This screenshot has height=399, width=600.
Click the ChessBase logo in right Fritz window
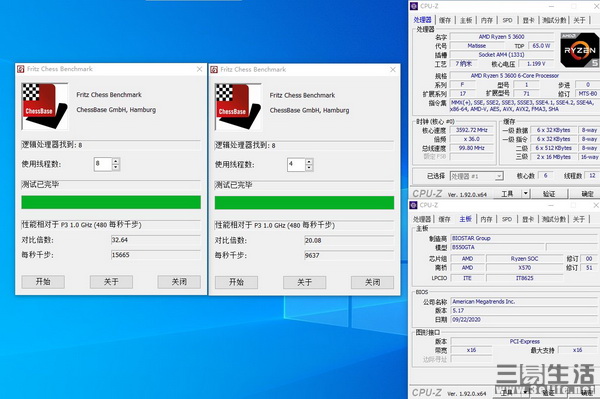[x=238, y=107]
